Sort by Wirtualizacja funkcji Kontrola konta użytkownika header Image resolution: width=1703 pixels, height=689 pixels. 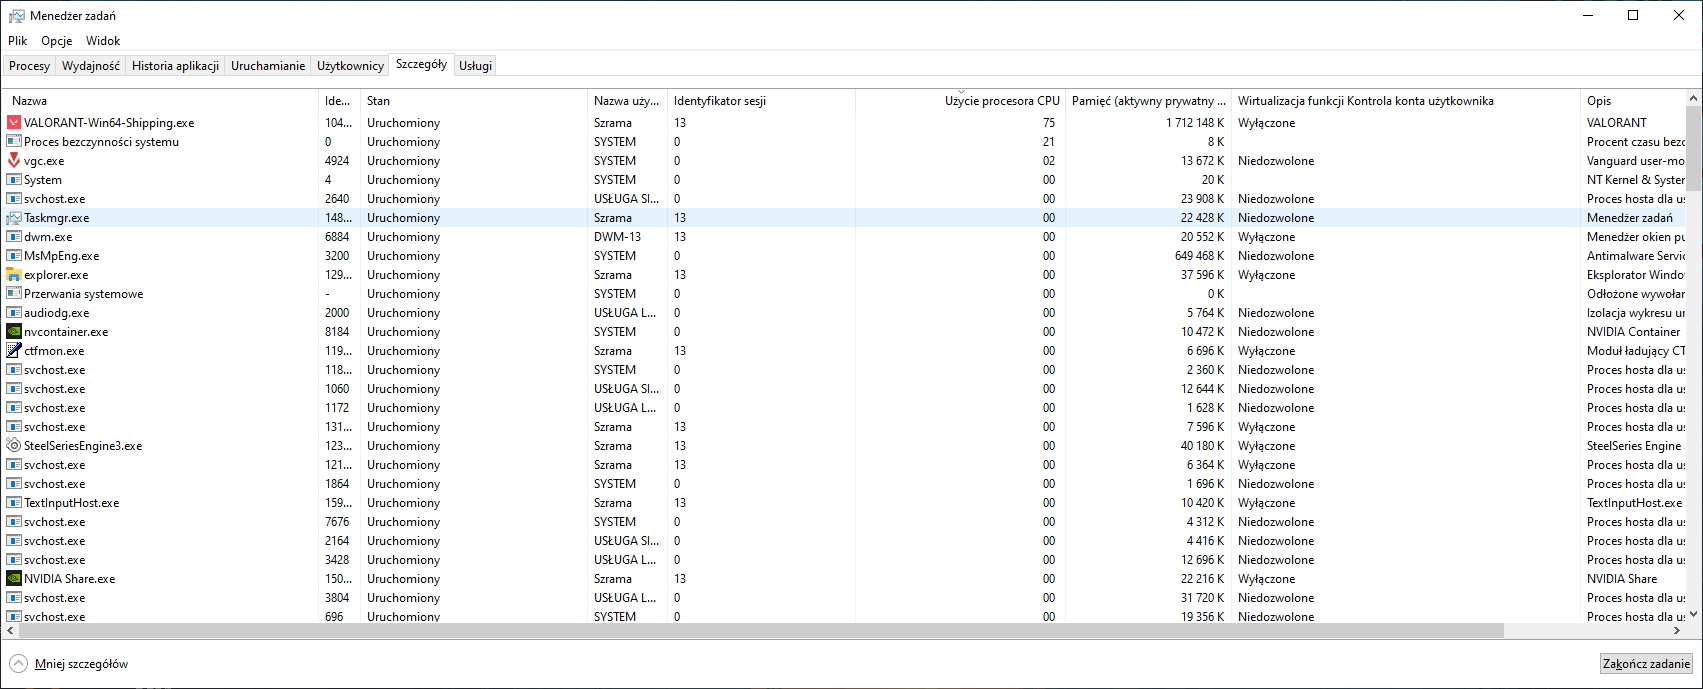coord(1406,101)
